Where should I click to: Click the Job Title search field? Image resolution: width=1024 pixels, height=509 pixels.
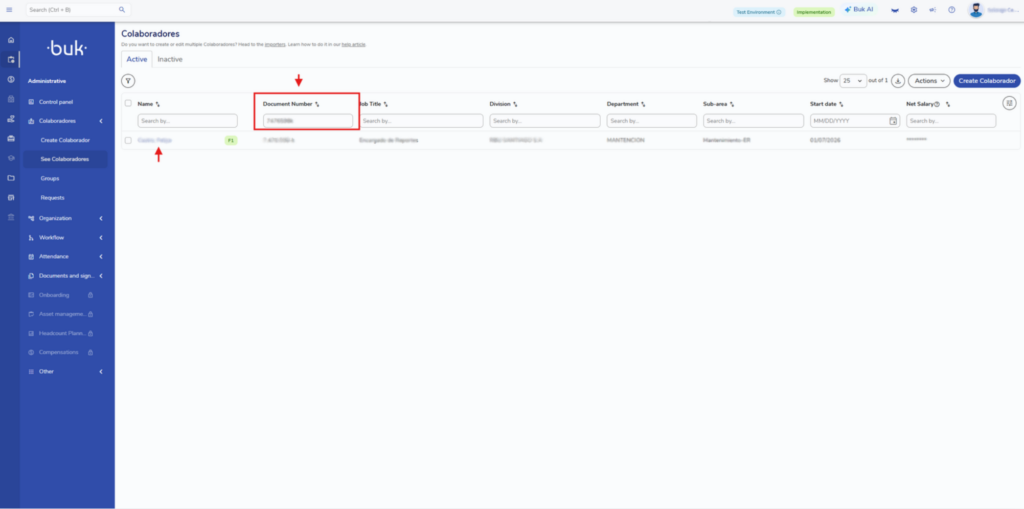coord(421,121)
